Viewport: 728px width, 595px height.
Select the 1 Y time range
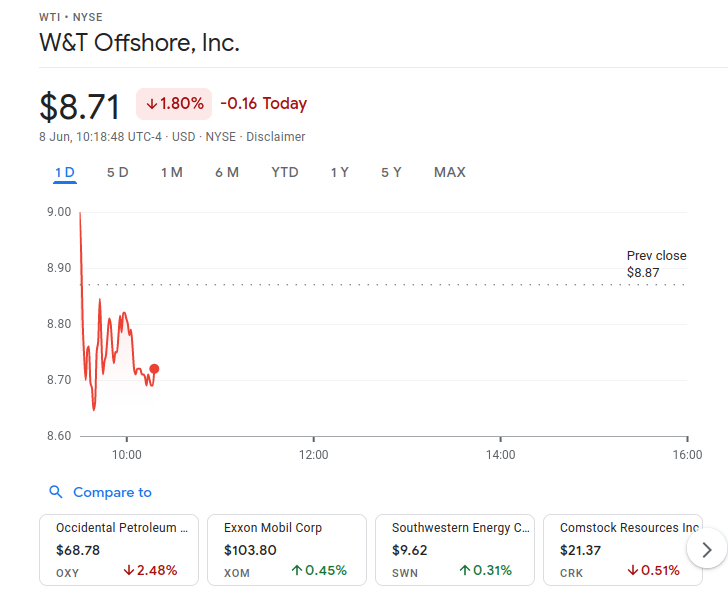pyautogui.click(x=339, y=173)
